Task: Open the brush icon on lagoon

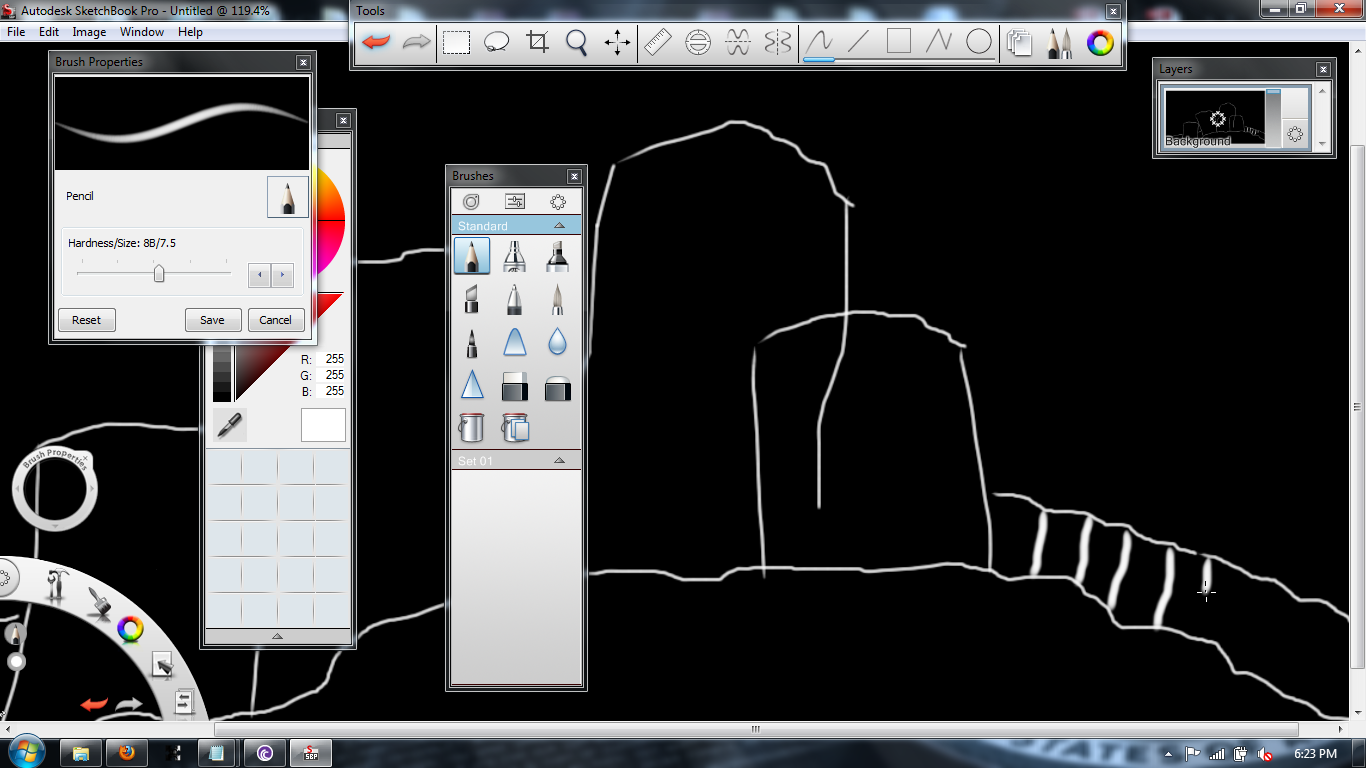Action: pos(97,603)
